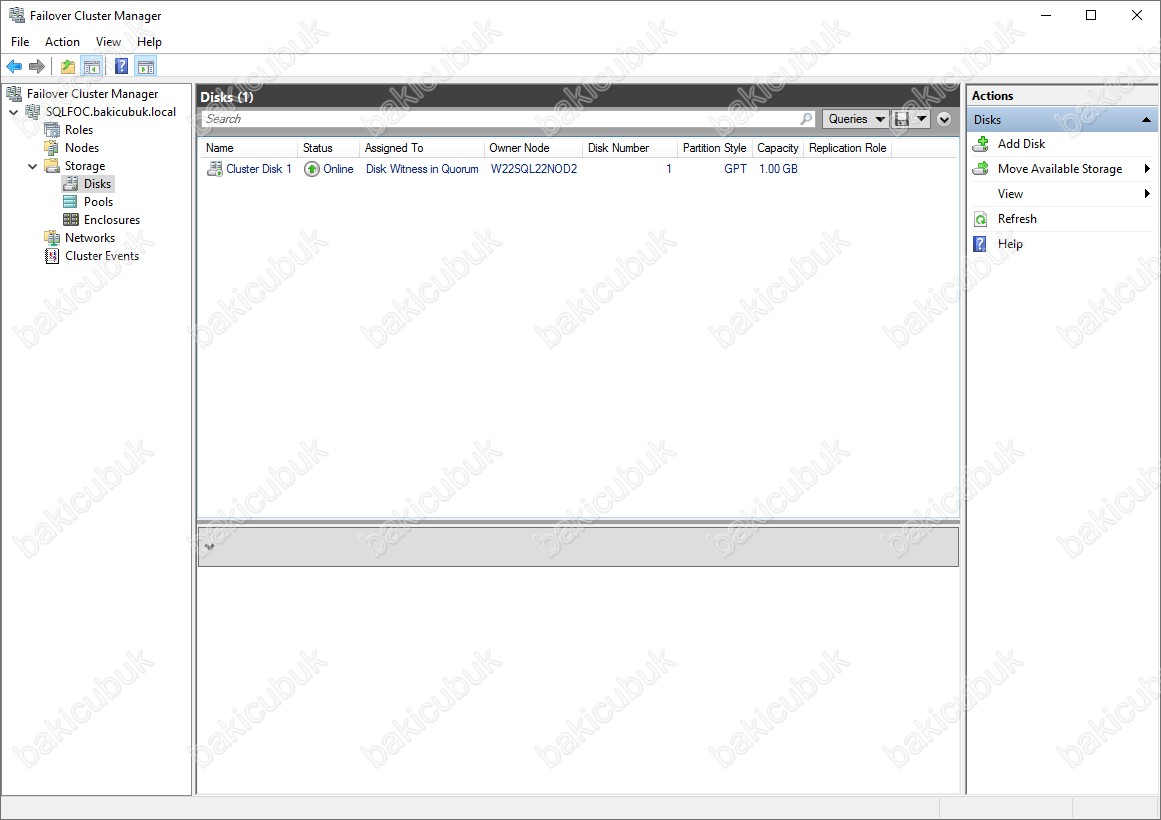The image size is (1161, 820).
Task: Click the Enclosures icon in the tree
Action: [x=70, y=219]
